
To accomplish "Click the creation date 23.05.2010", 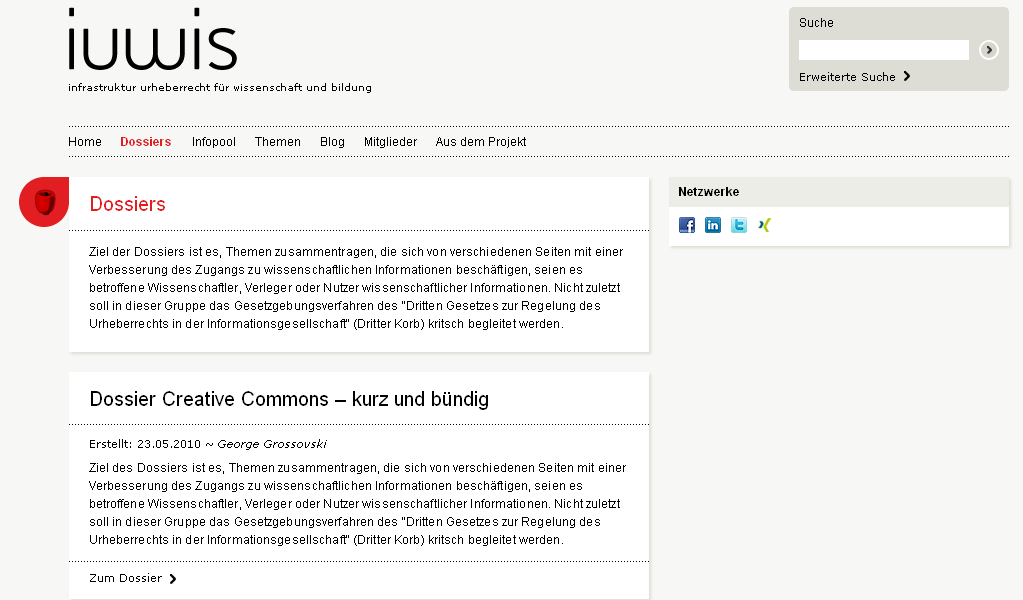I will [169, 444].
